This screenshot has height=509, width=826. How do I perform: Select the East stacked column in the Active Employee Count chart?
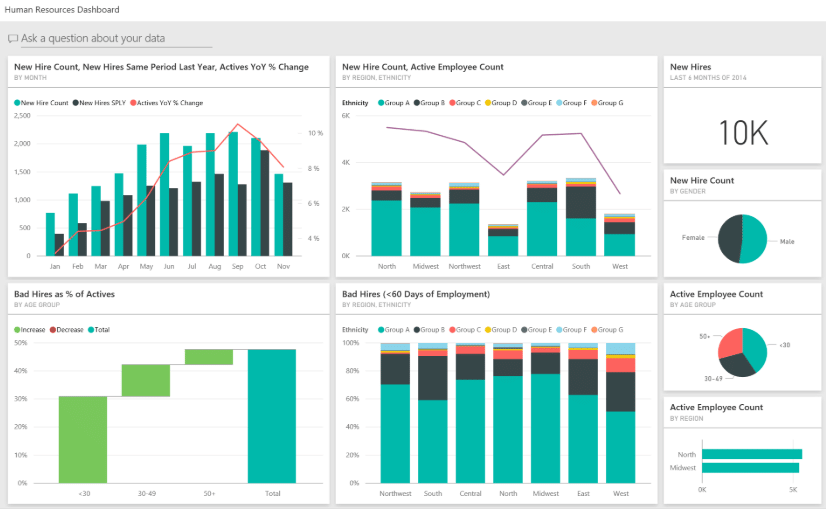[503, 242]
